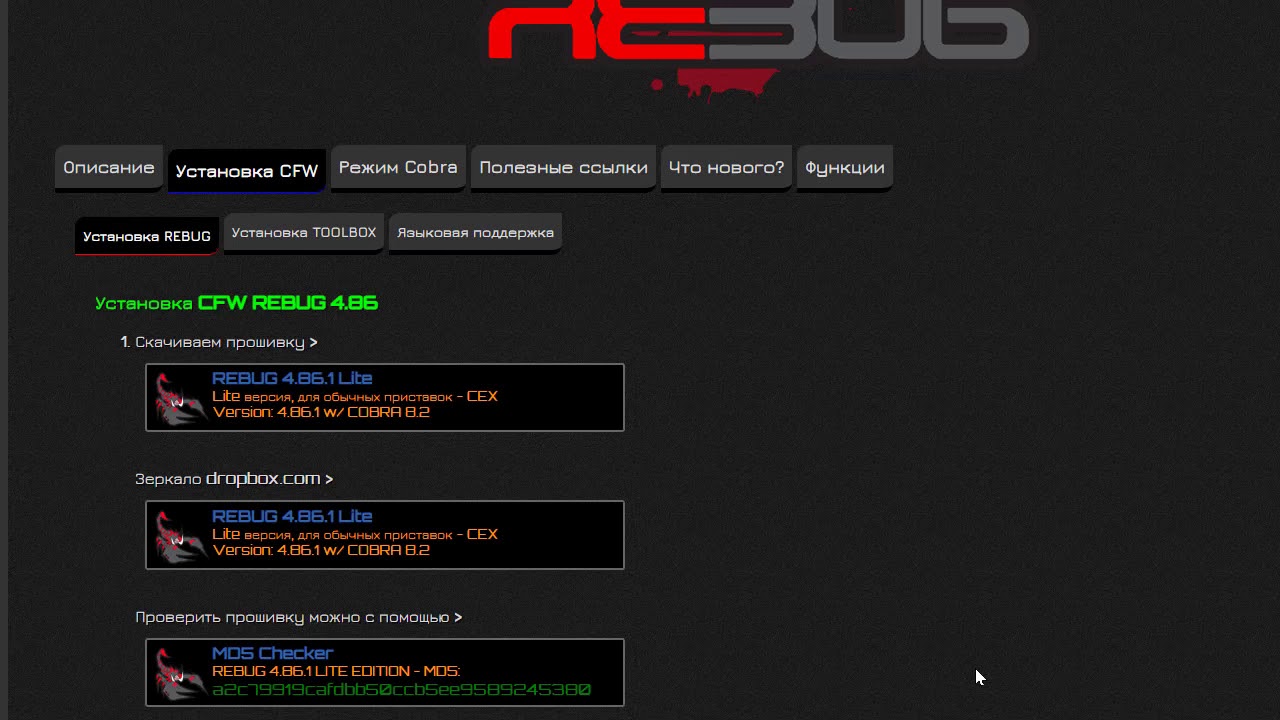The image size is (1280, 720).
Task: Open the Полезные ссылки tab
Action: 563,168
